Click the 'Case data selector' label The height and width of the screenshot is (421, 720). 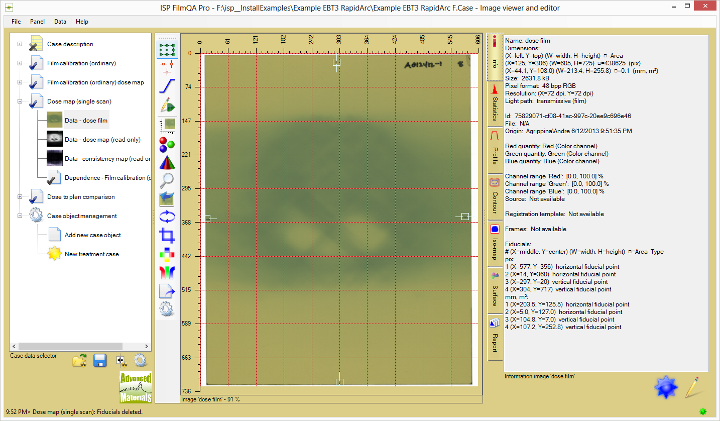point(33,356)
